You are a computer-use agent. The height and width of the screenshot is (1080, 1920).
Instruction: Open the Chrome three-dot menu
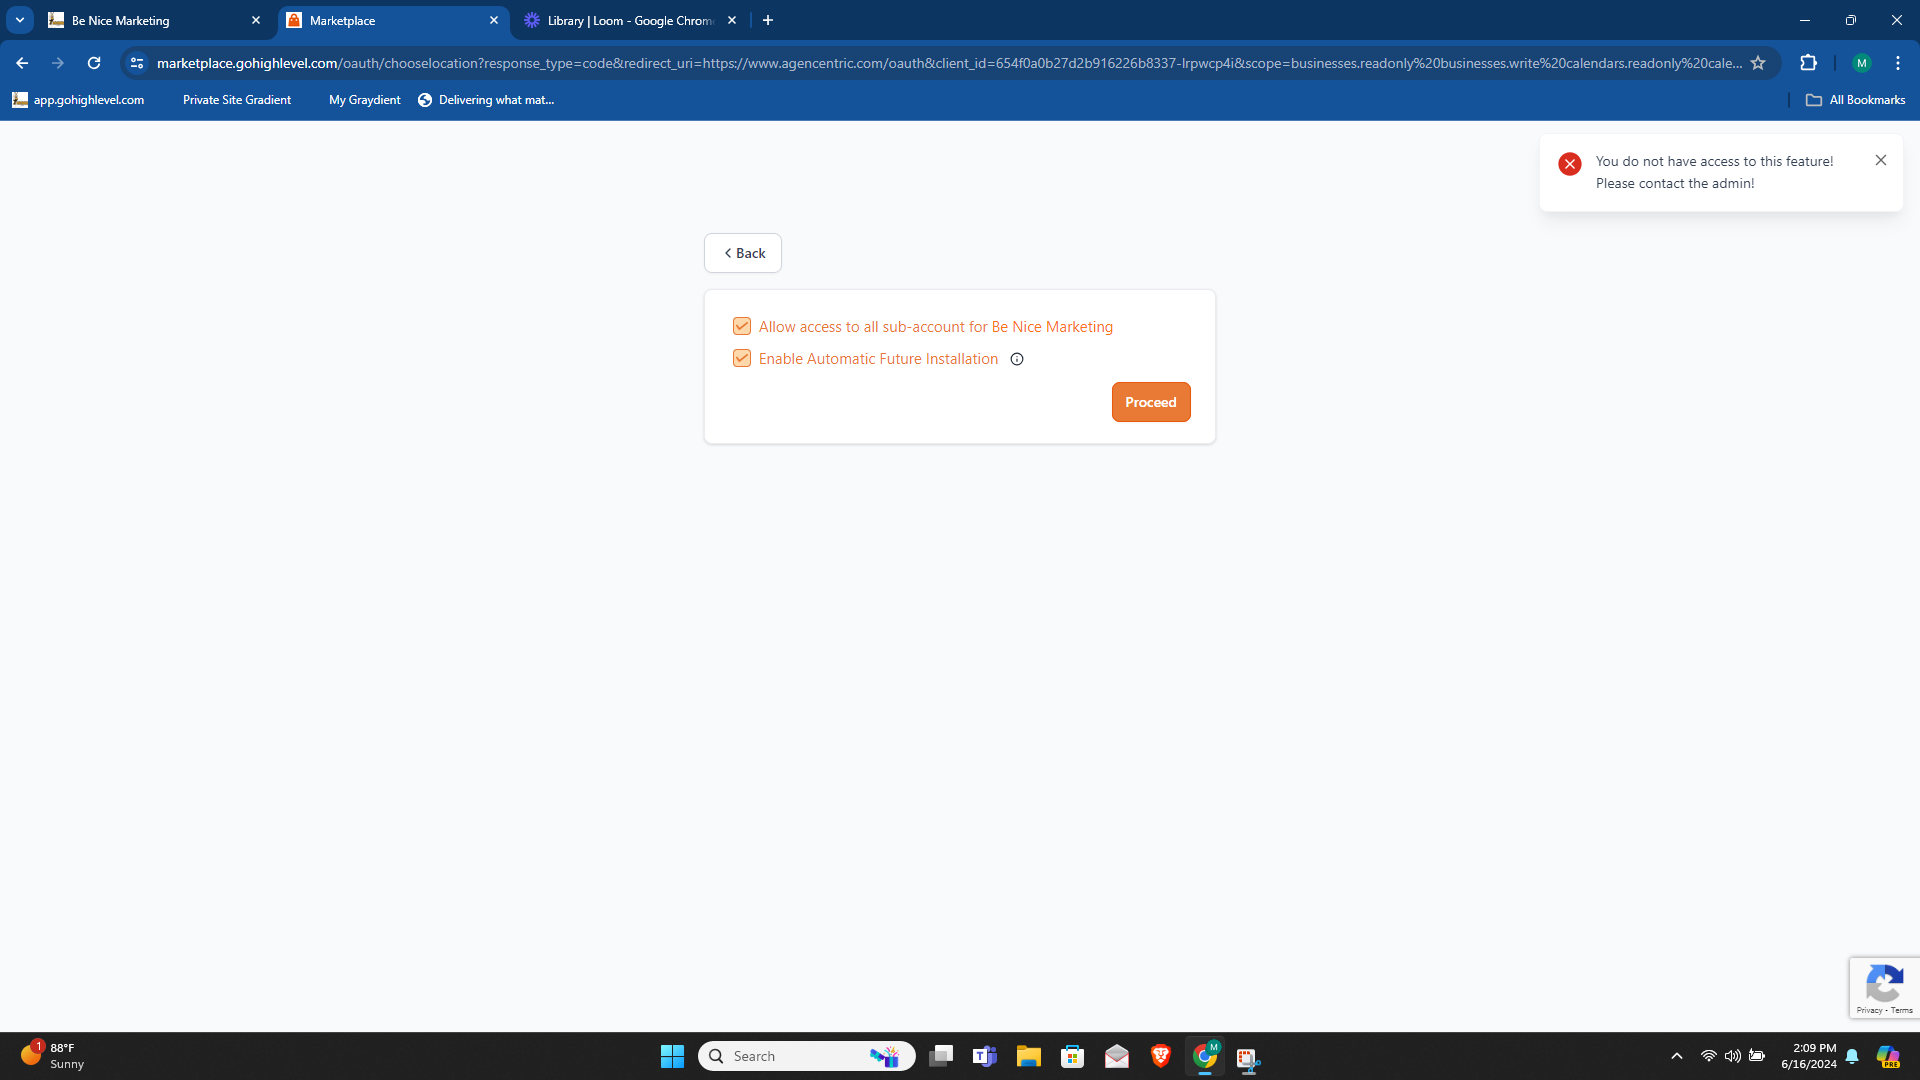[x=1898, y=62]
